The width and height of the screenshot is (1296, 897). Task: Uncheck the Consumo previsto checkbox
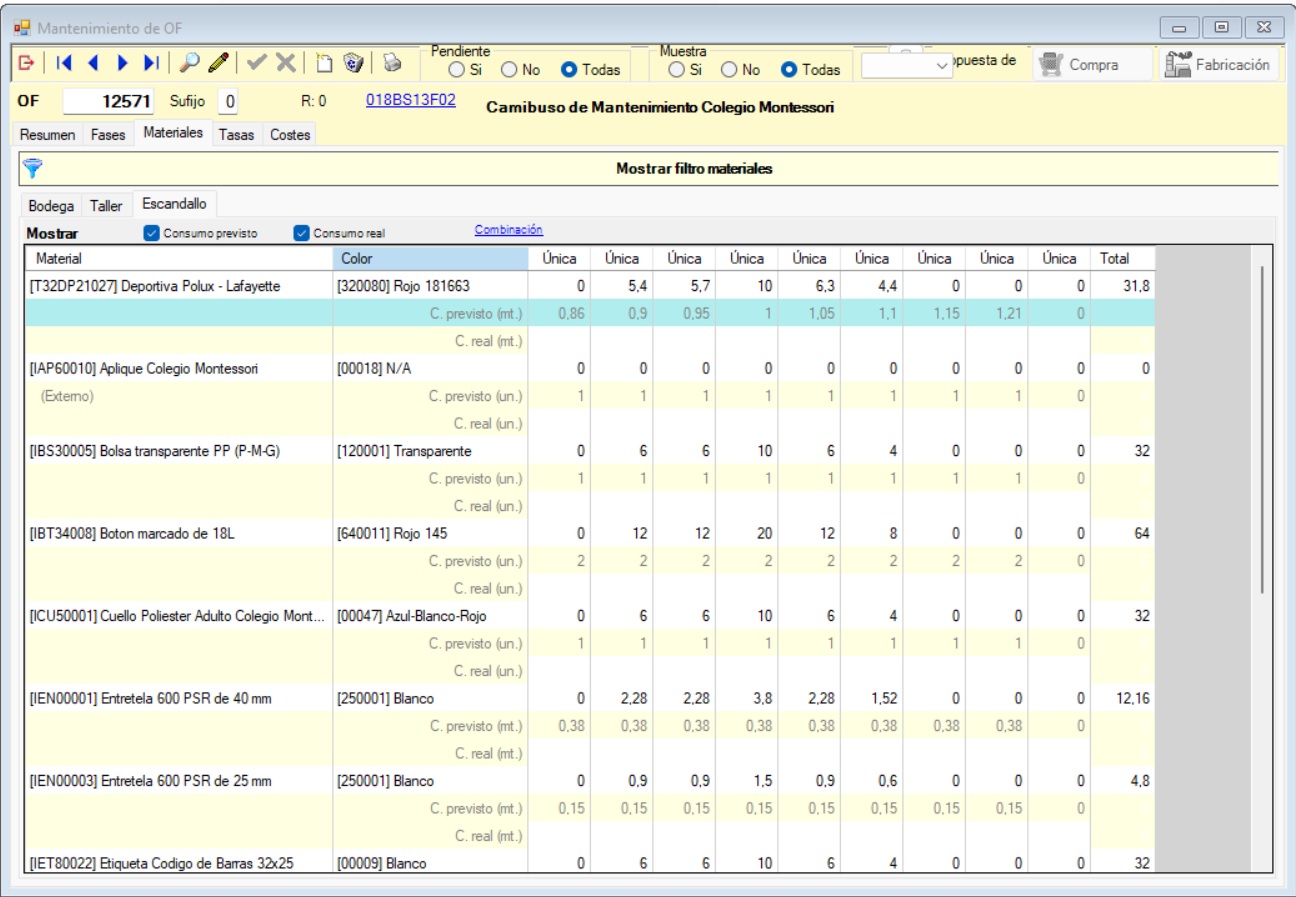pyautogui.click(x=151, y=233)
